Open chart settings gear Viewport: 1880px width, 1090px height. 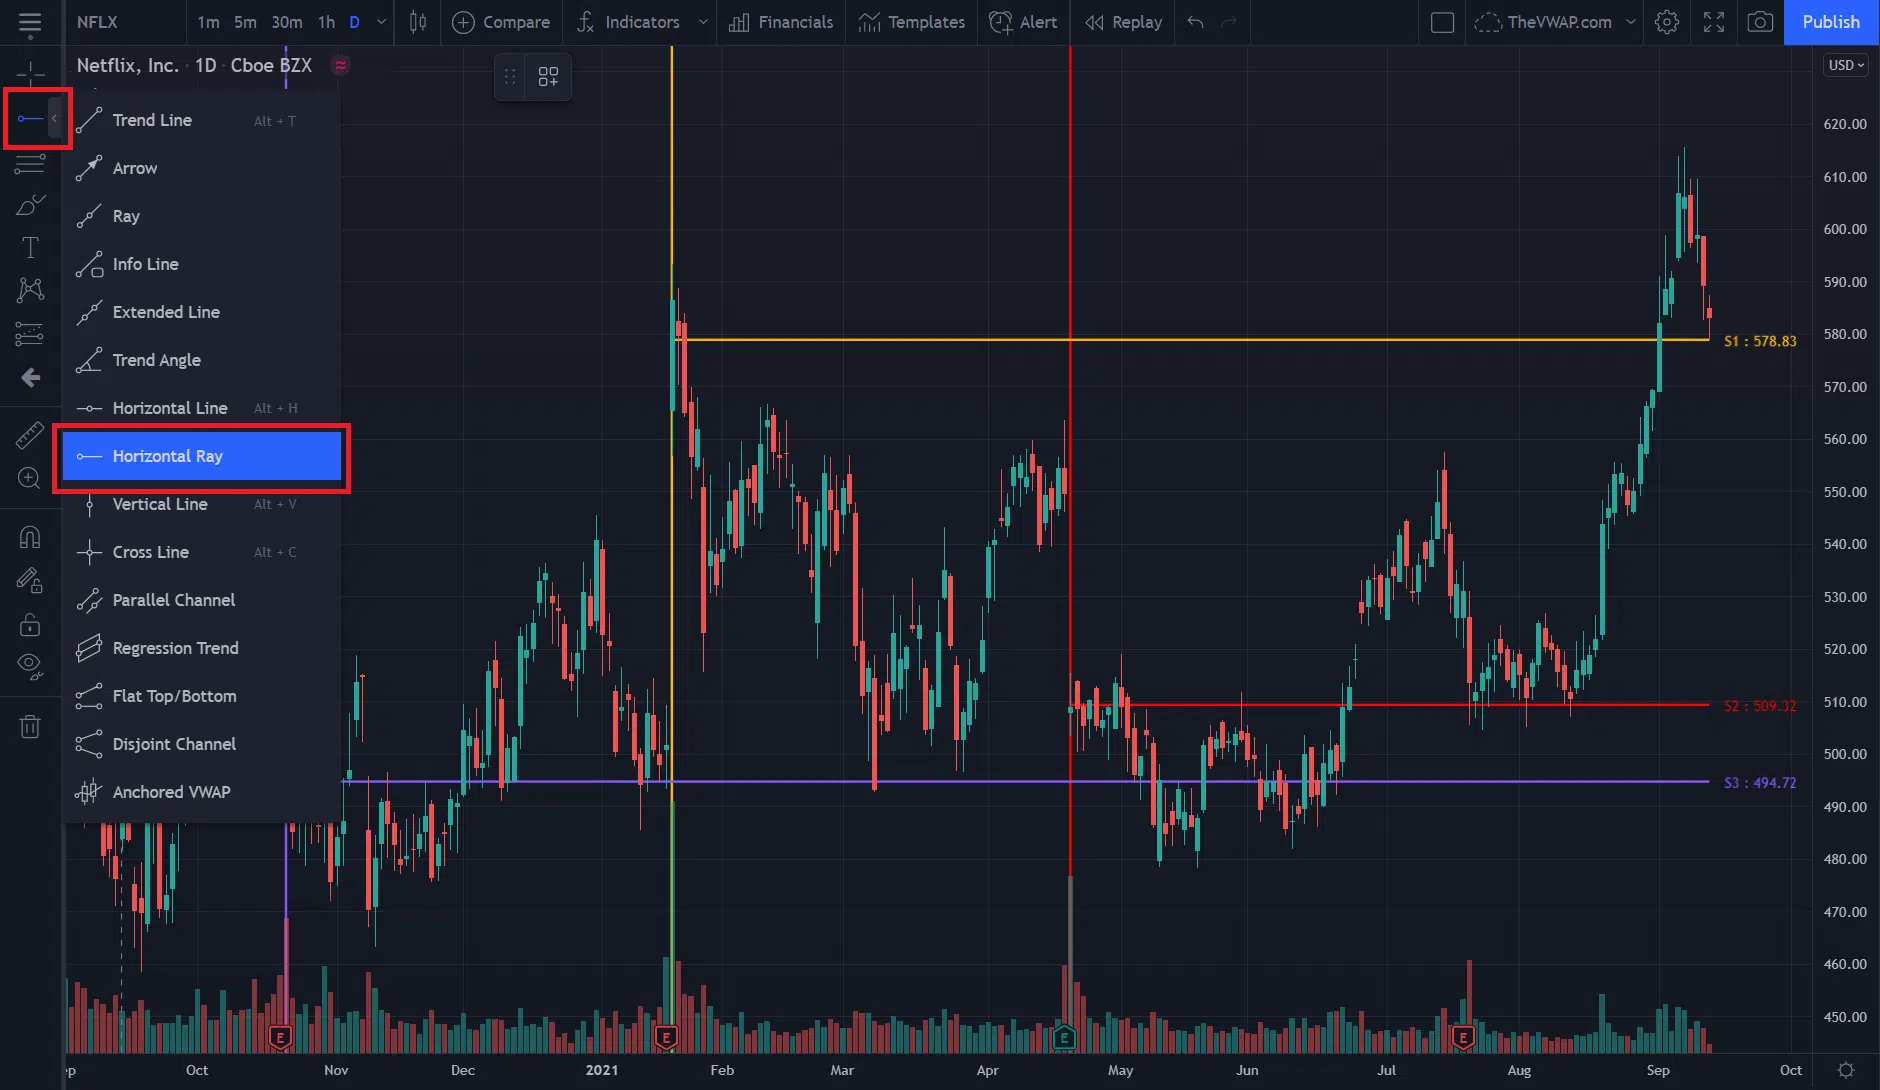pos(1667,22)
